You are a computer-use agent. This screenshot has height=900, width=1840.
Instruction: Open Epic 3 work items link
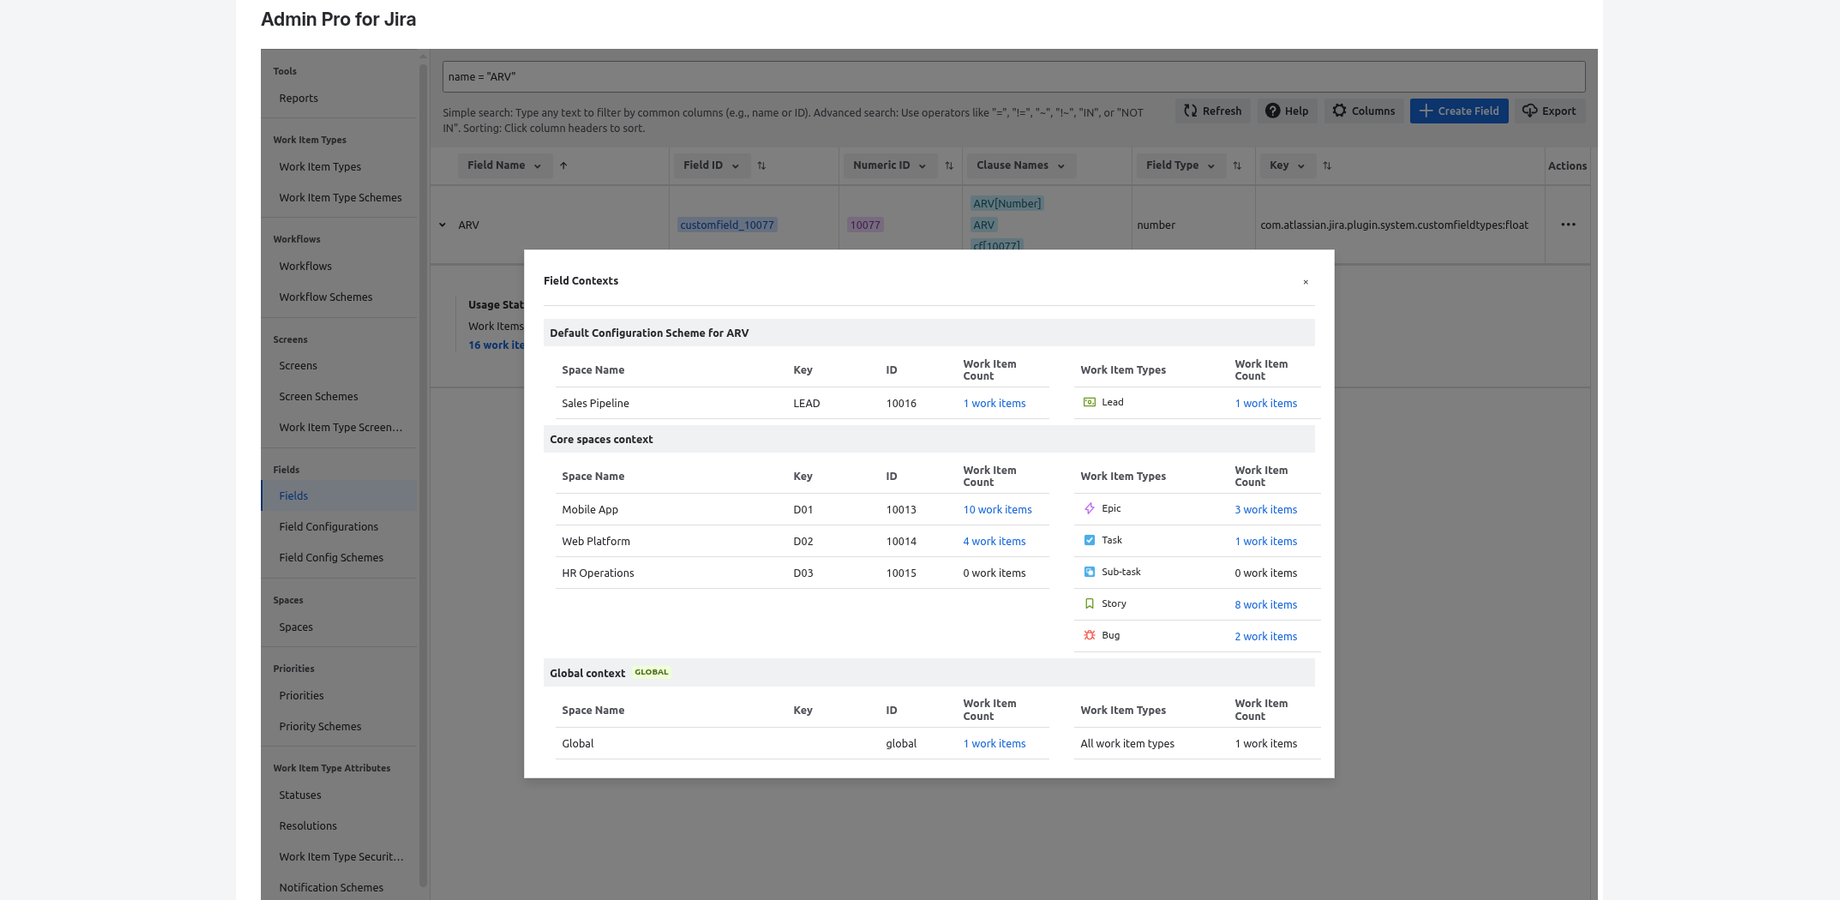1265,509
